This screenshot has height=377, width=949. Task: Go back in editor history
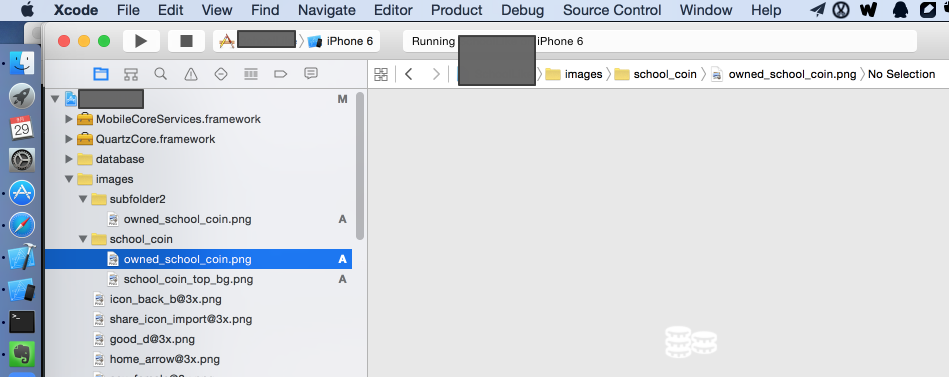coord(409,74)
